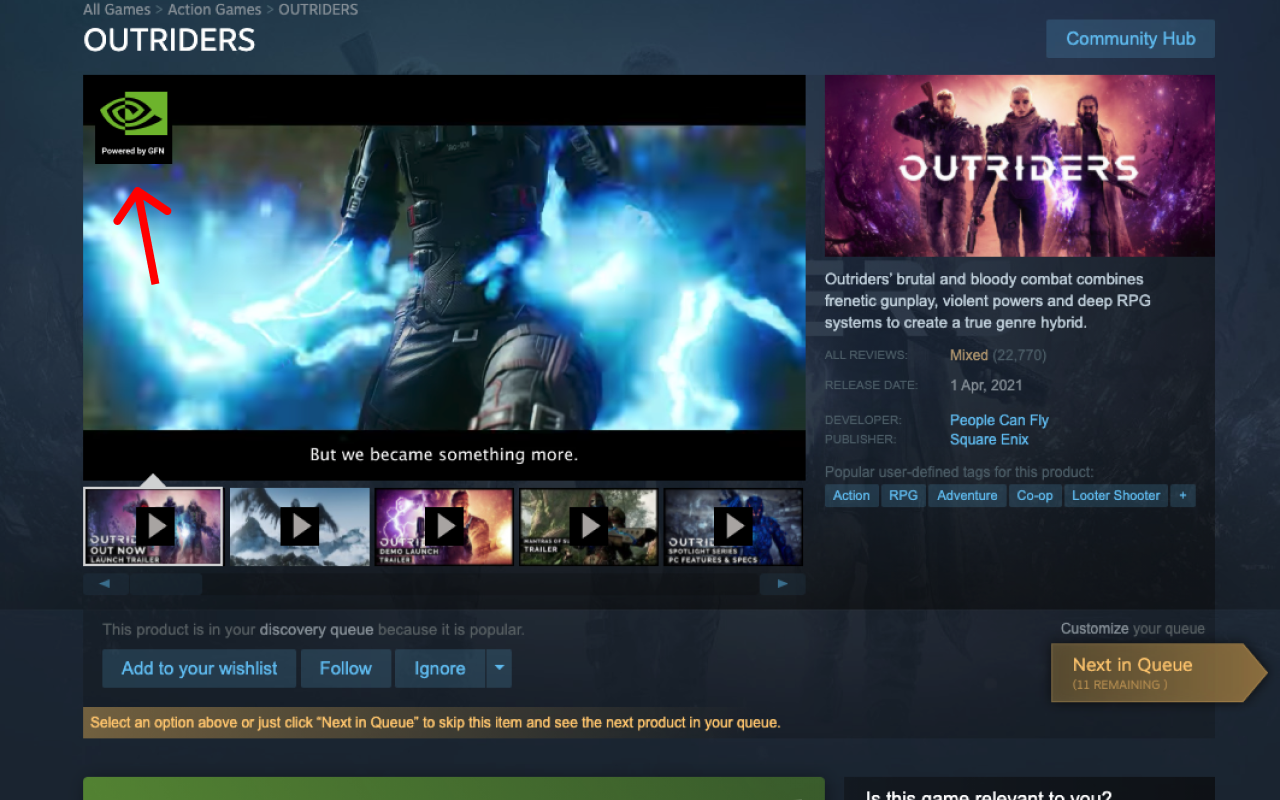The height and width of the screenshot is (800, 1280).
Task: Play the PC Features & Specs spotlight thumbnail
Action: (733, 527)
